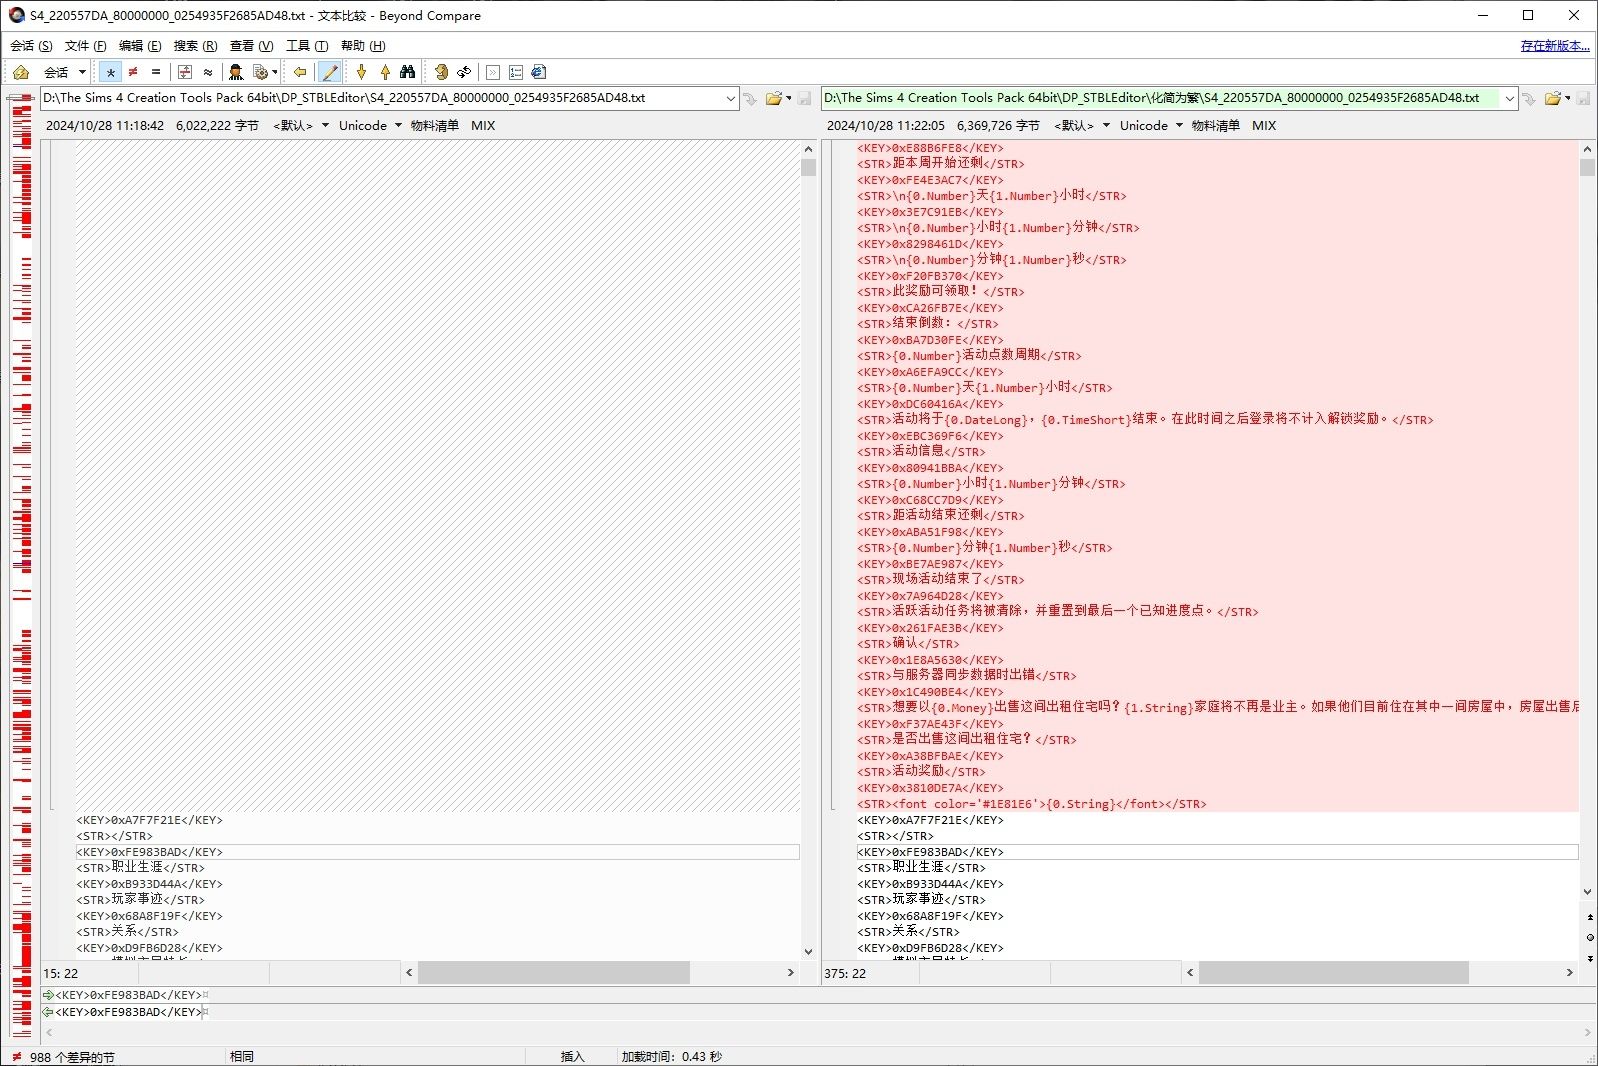Click the Copy to left arrow icon
Viewport: 1598px width, 1066px height.
299,72
